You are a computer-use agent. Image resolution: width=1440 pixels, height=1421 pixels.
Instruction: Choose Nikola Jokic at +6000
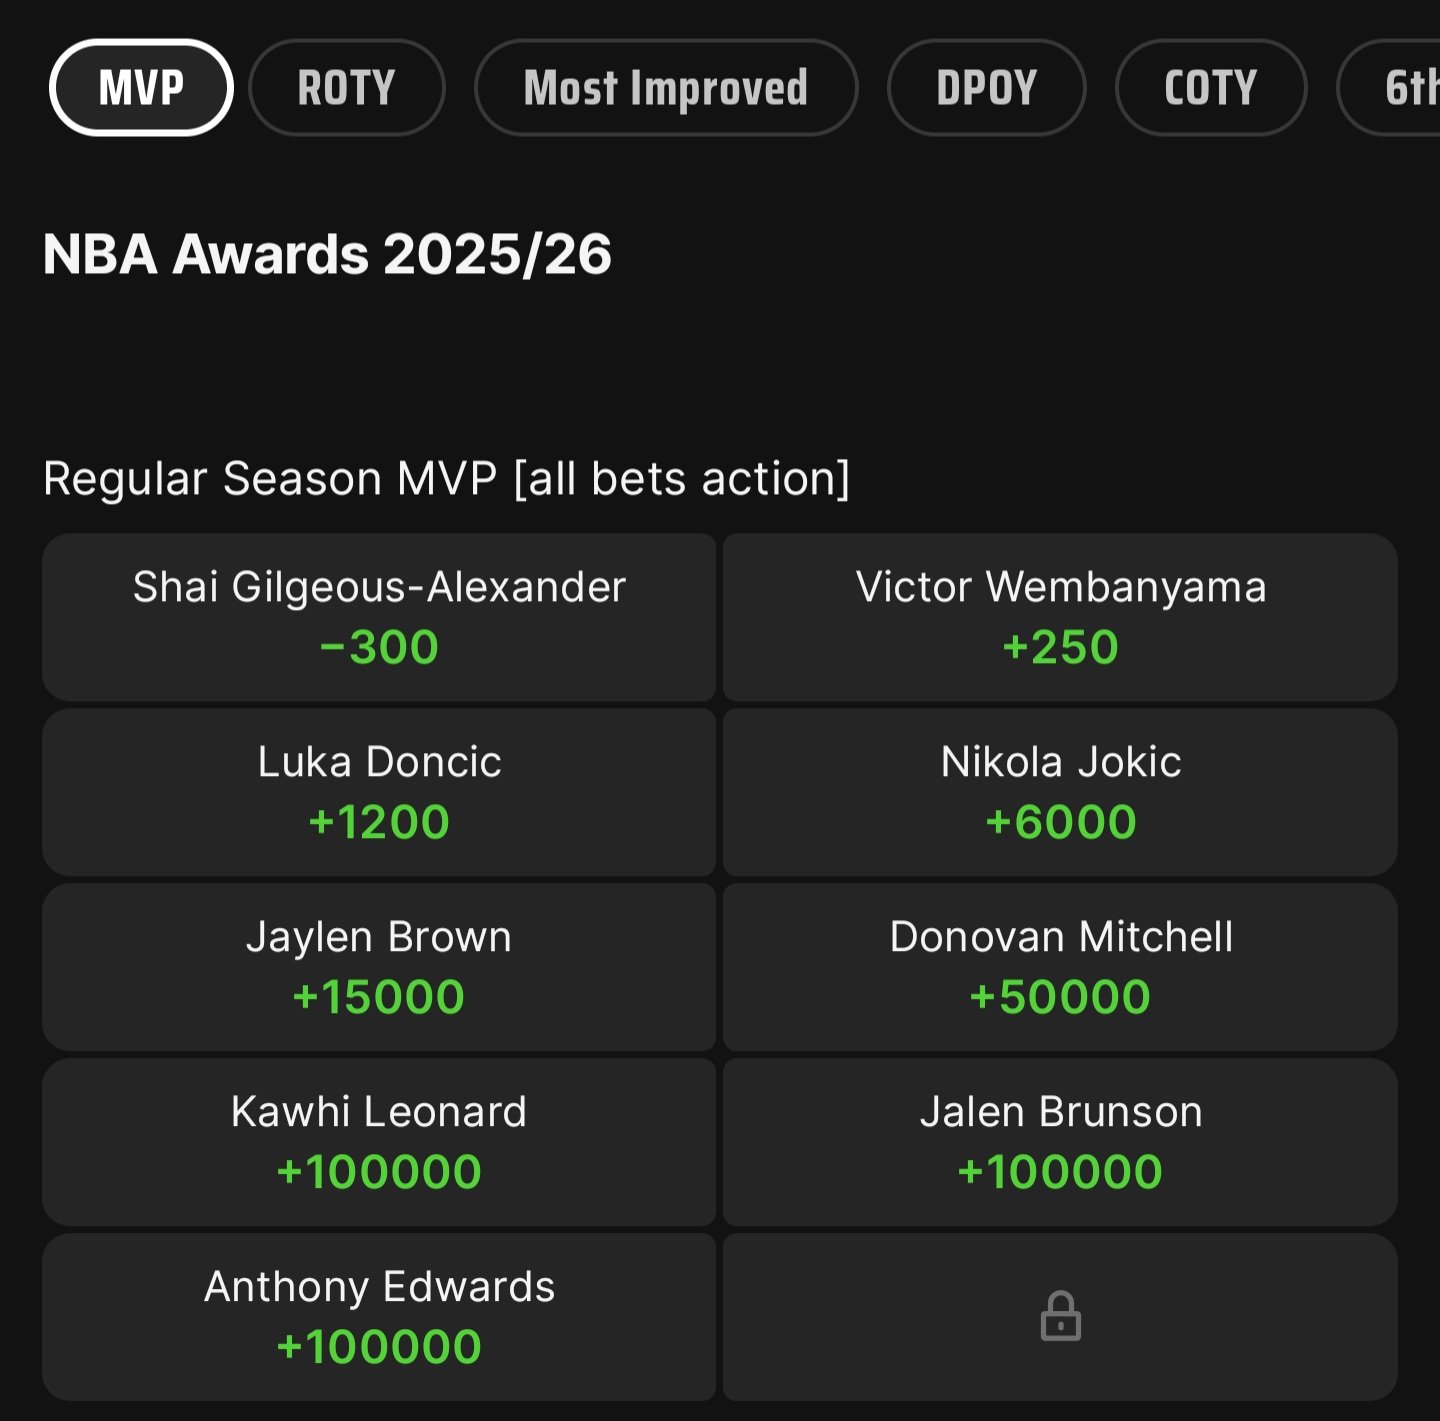click(1060, 791)
